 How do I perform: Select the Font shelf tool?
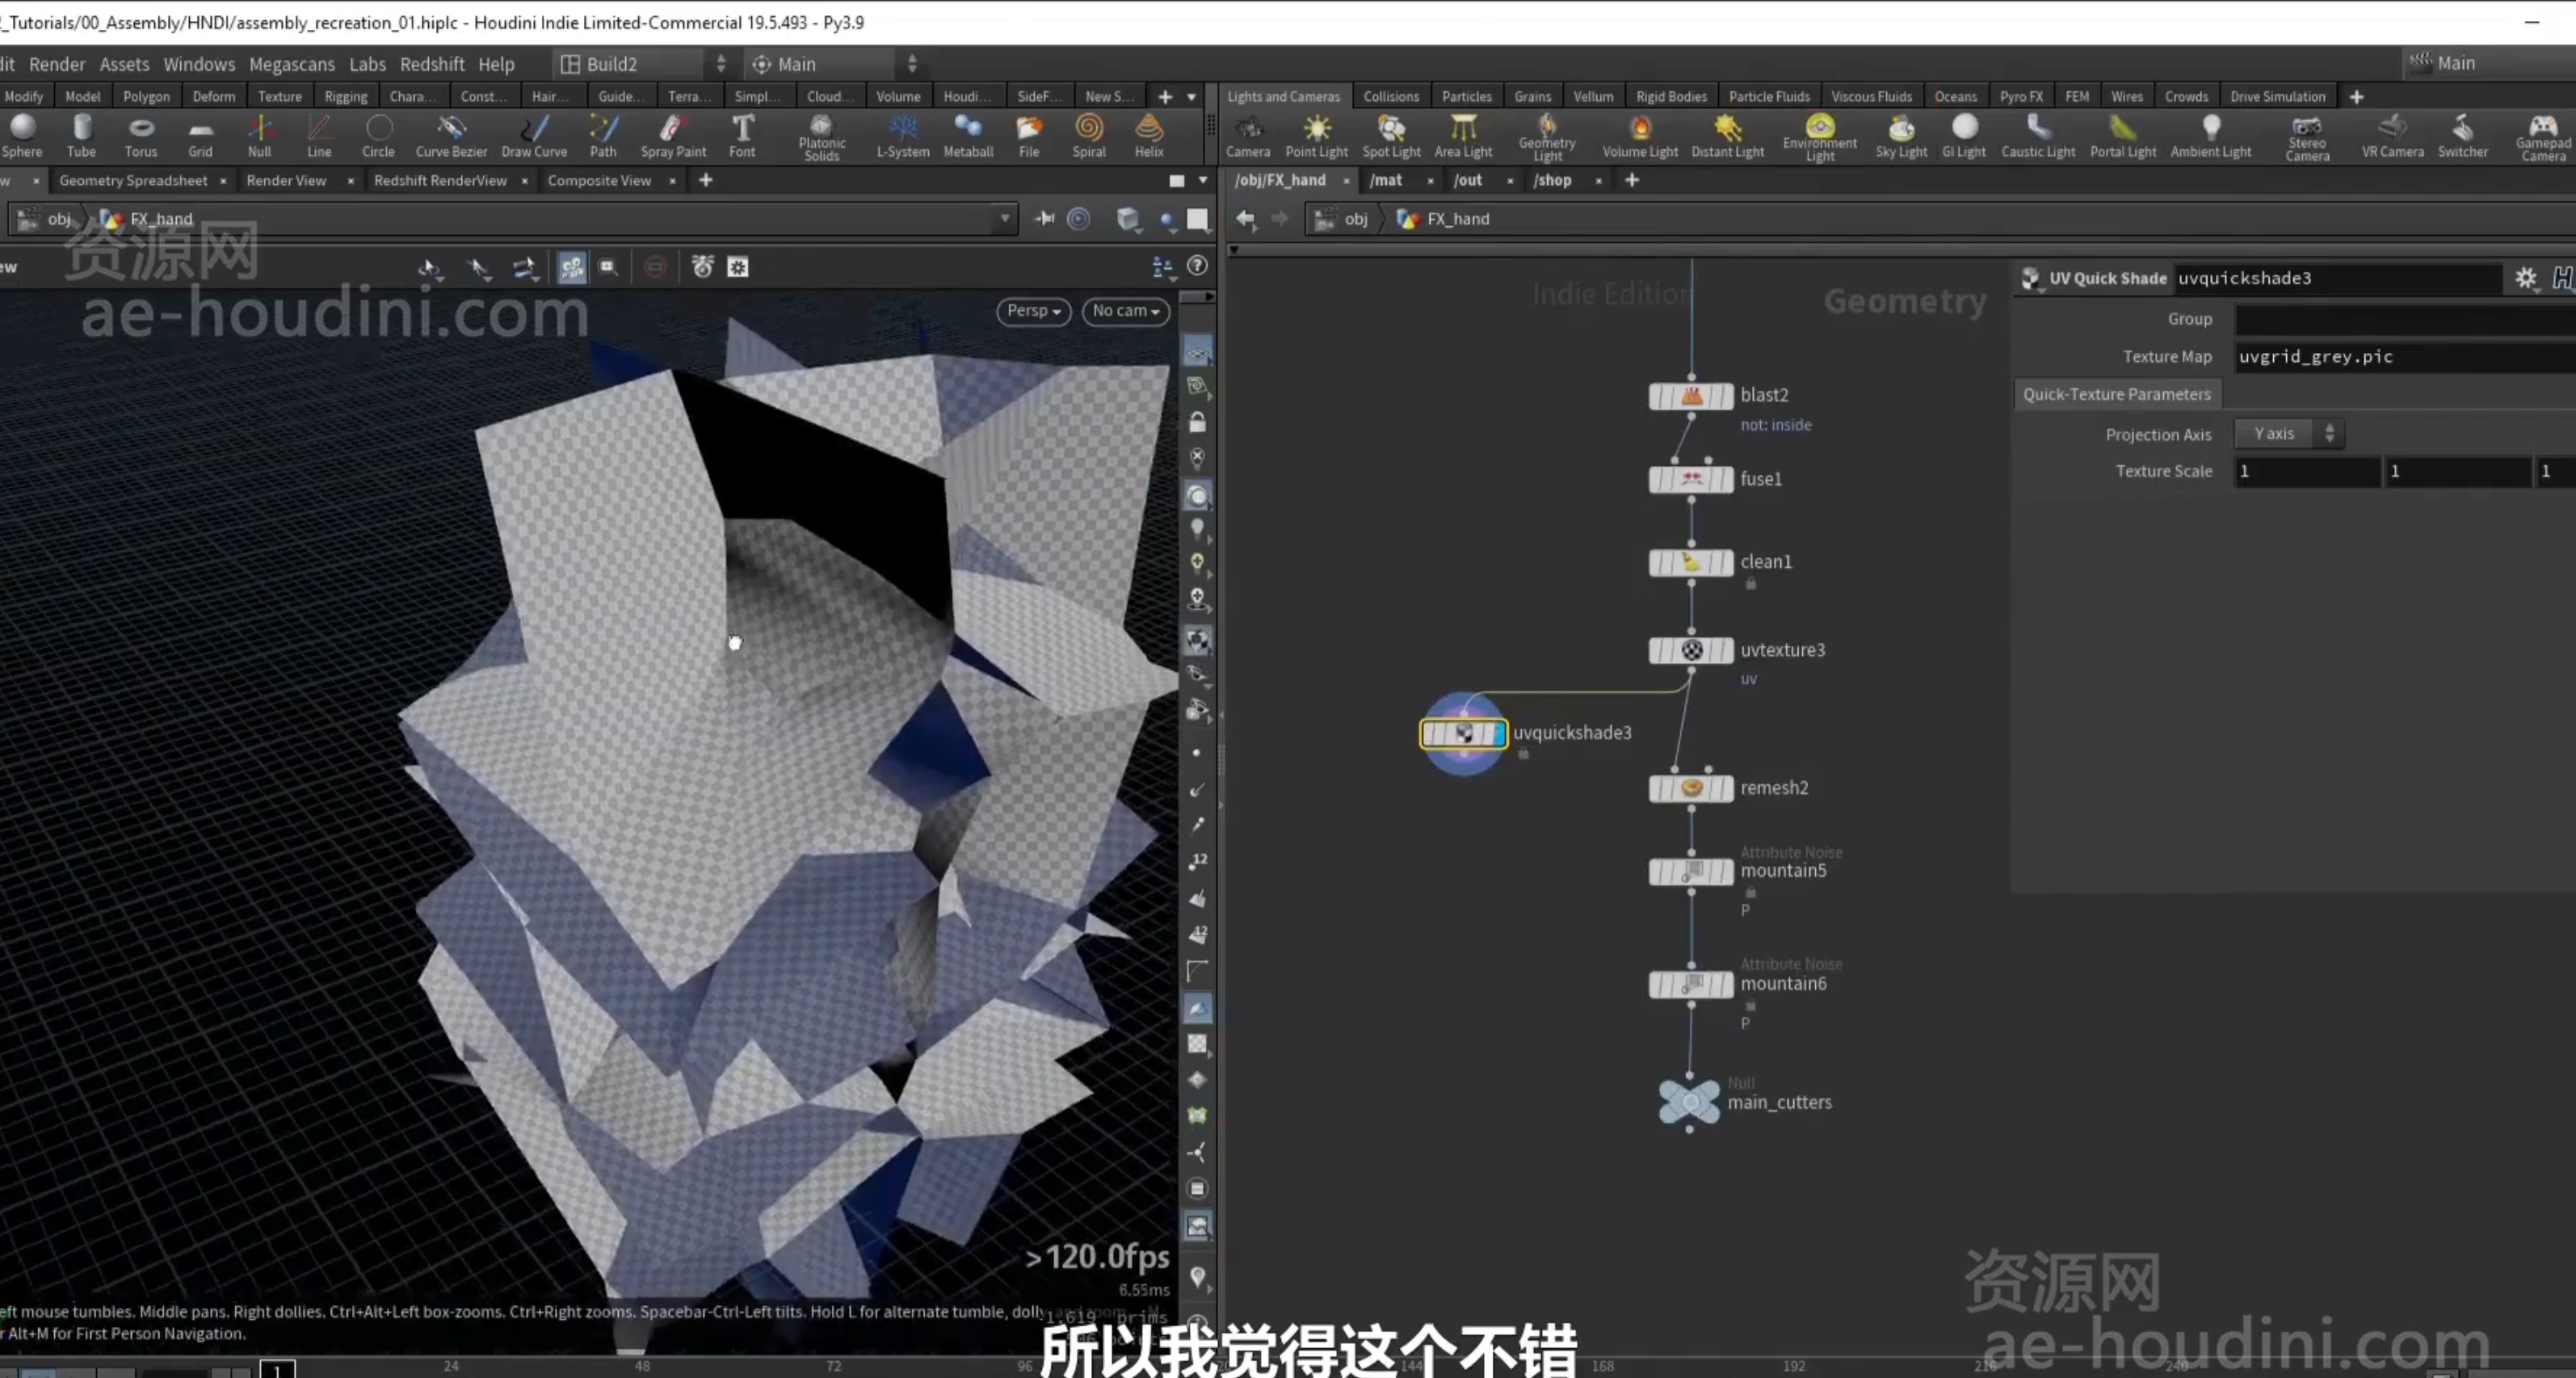coord(742,135)
